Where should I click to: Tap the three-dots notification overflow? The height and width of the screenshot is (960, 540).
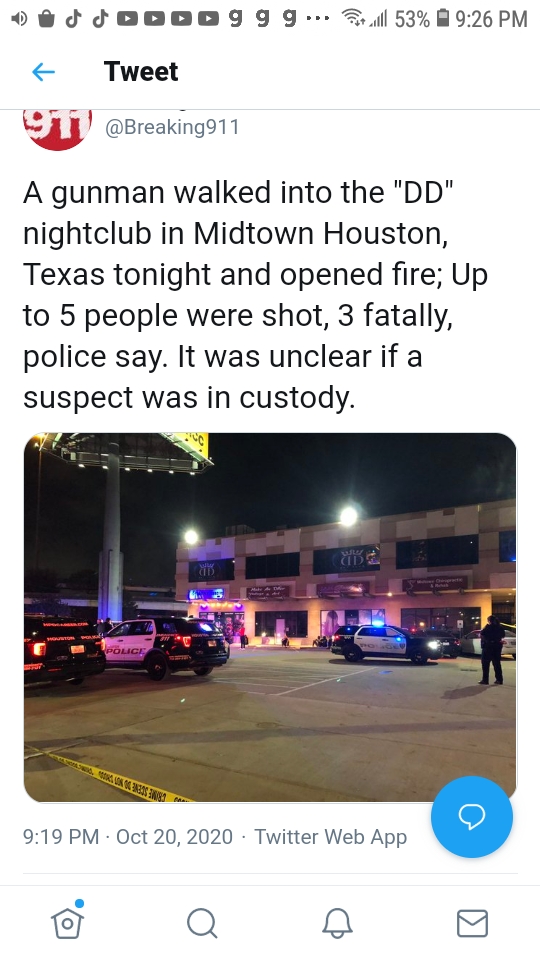318,18
